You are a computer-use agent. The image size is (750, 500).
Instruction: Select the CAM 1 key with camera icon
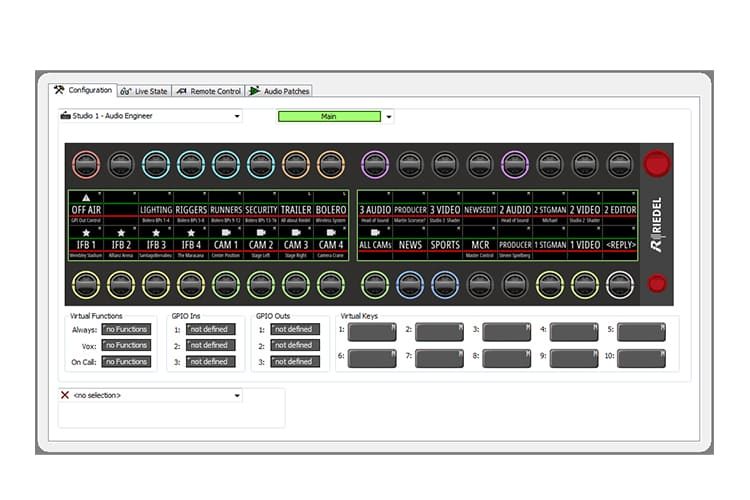(x=226, y=243)
